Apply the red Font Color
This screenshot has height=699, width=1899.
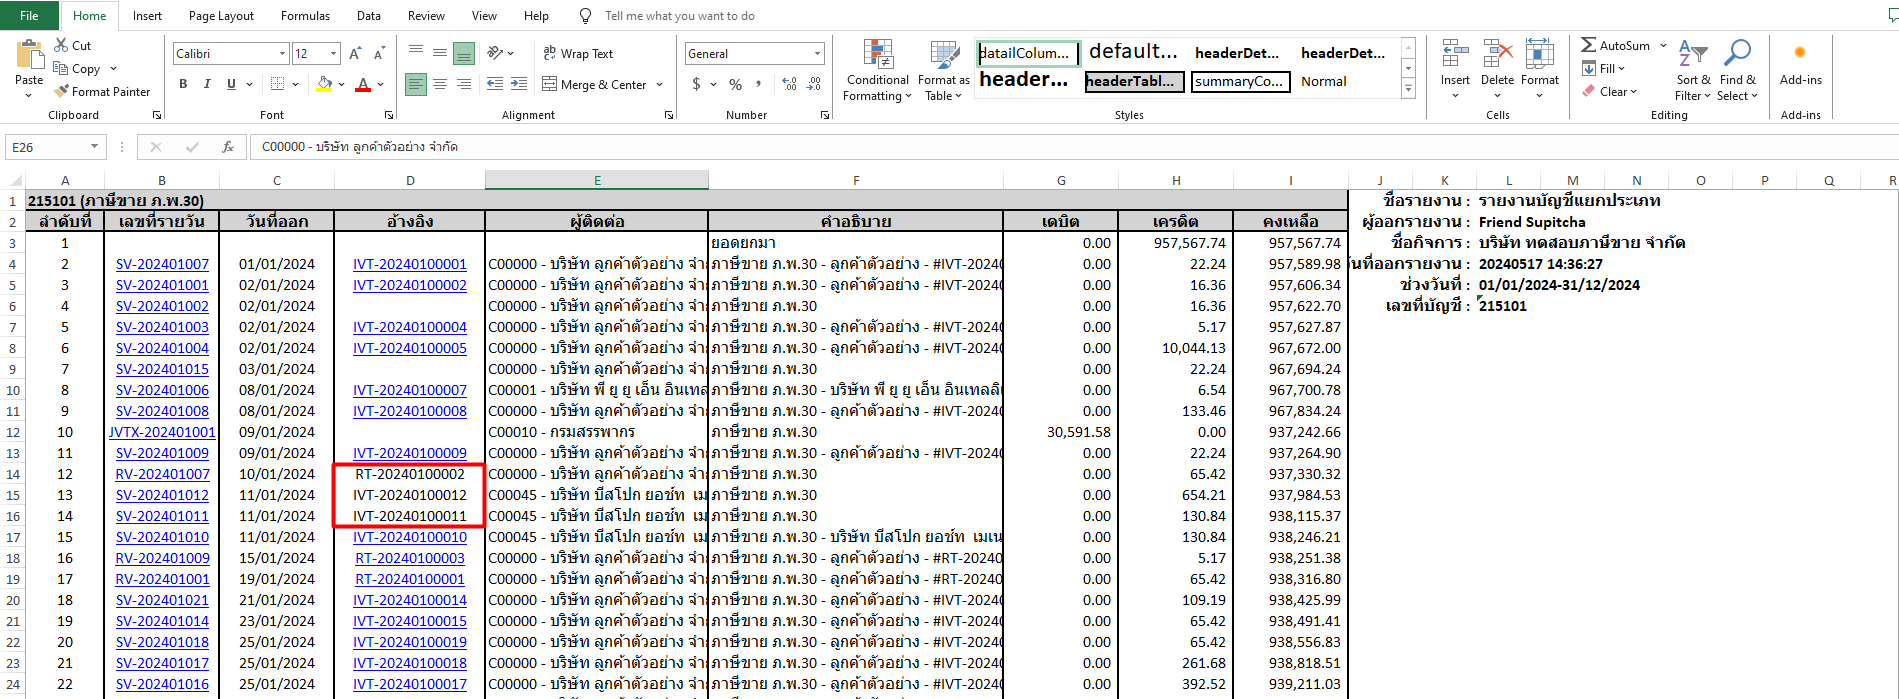(x=363, y=84)
